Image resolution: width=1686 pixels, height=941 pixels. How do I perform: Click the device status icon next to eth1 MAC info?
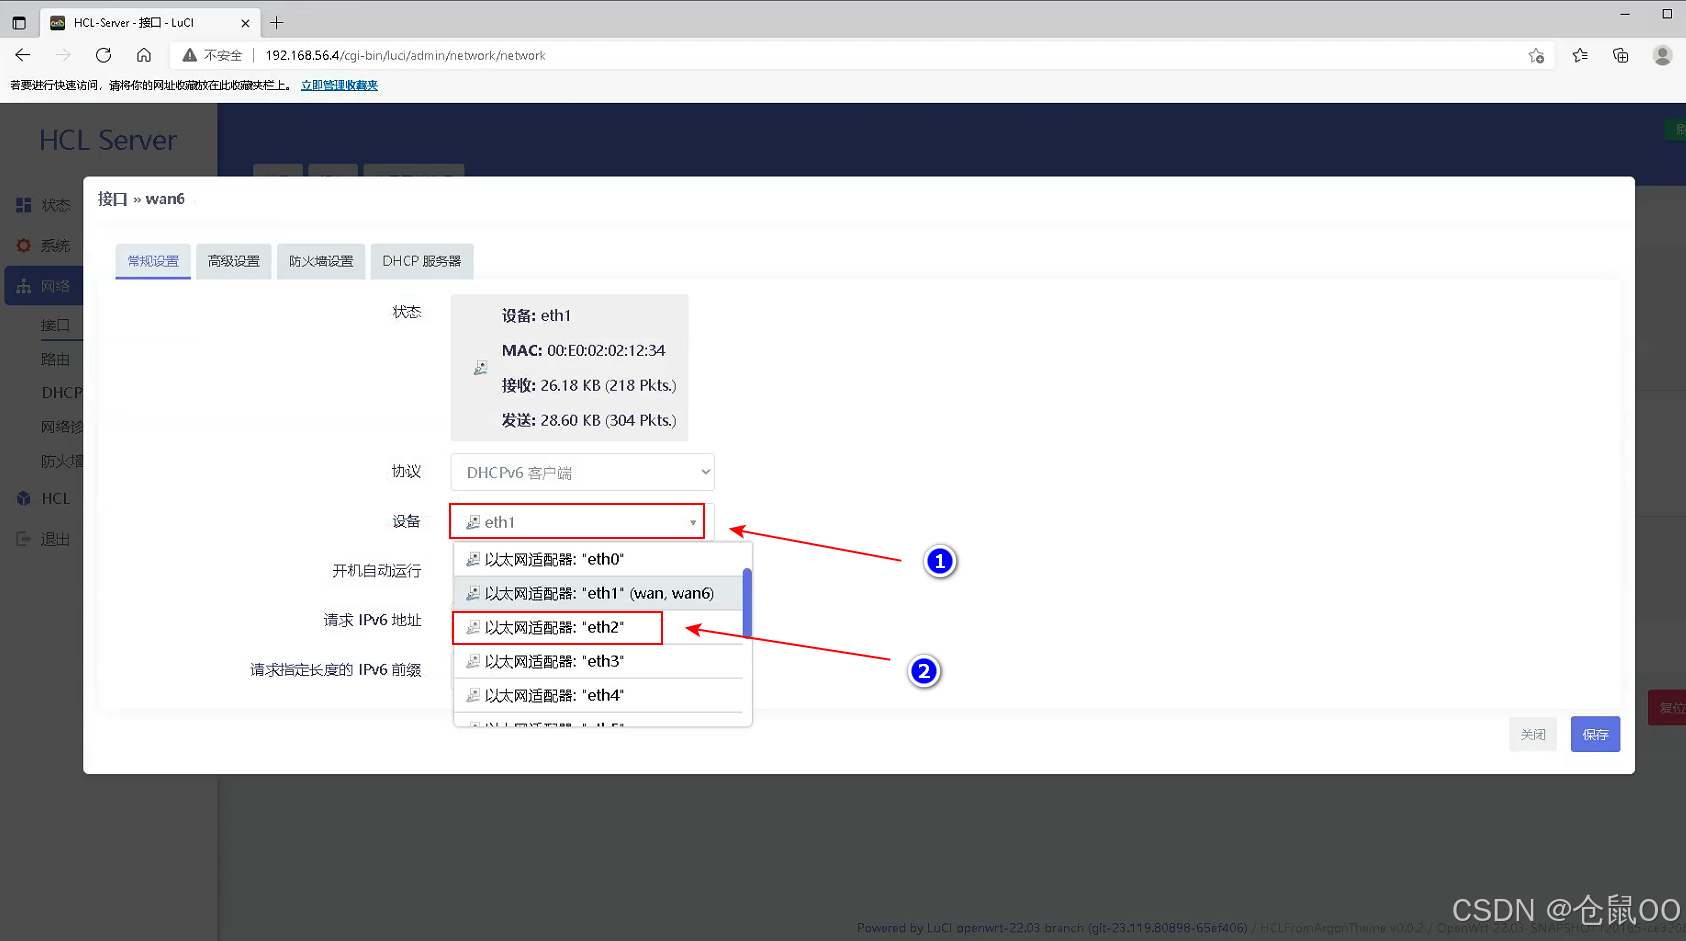tap(481, 367)
